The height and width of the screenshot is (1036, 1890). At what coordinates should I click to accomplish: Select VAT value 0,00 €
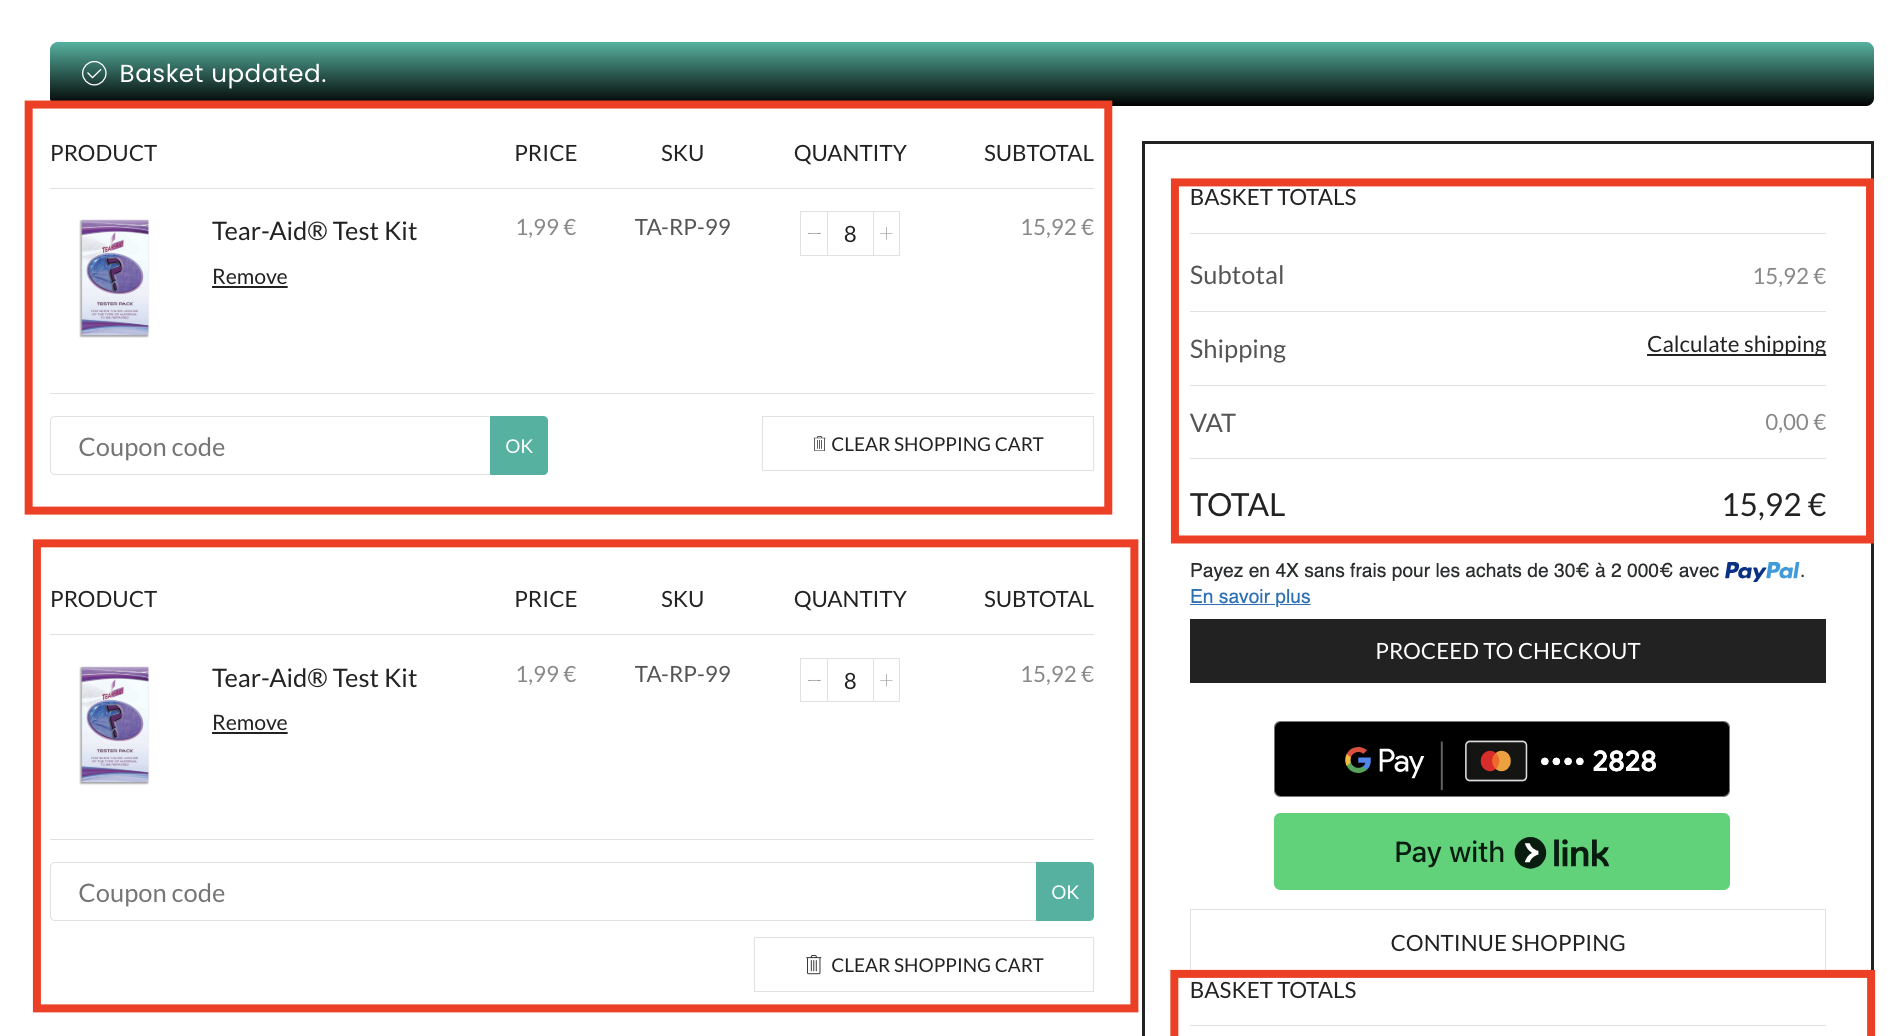tap(1795, 422)
